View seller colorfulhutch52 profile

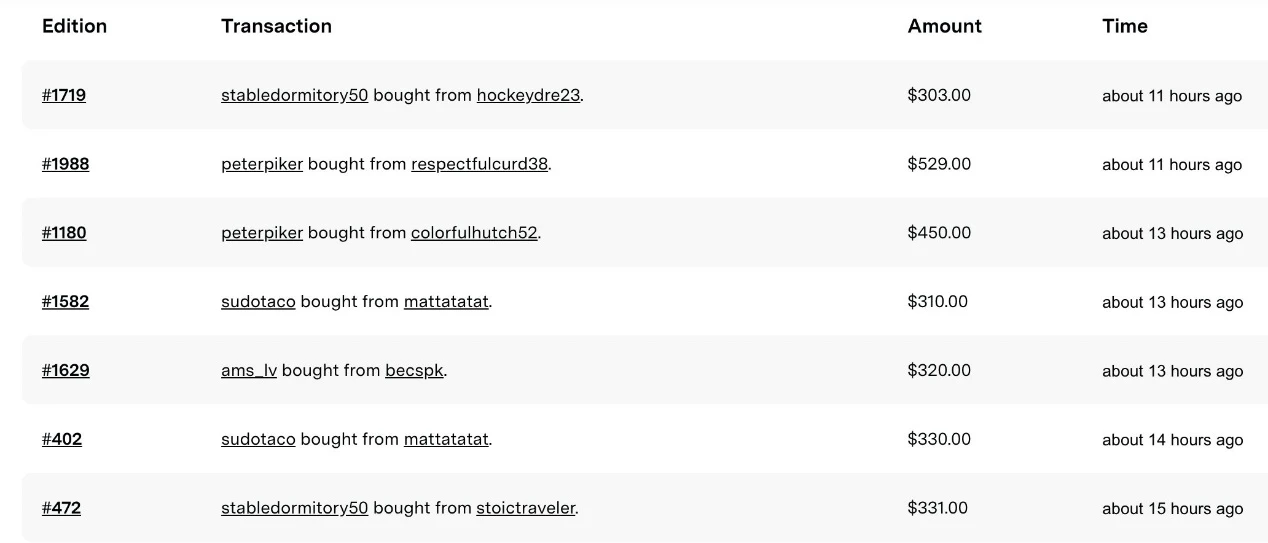[x=474, y=233]
